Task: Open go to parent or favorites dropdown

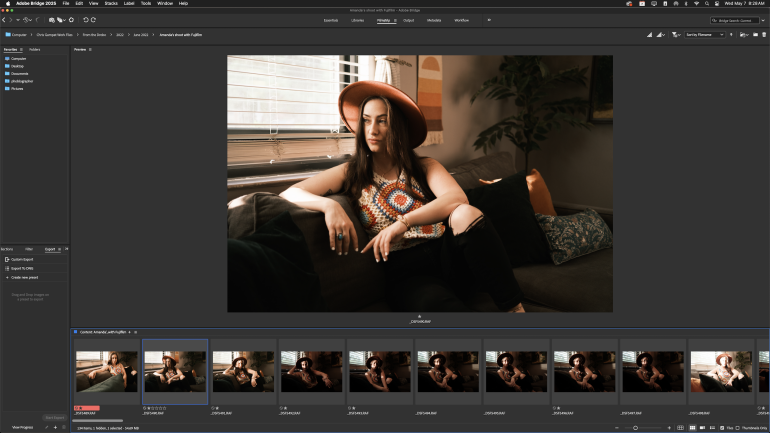Action: (x=18, y=20)
